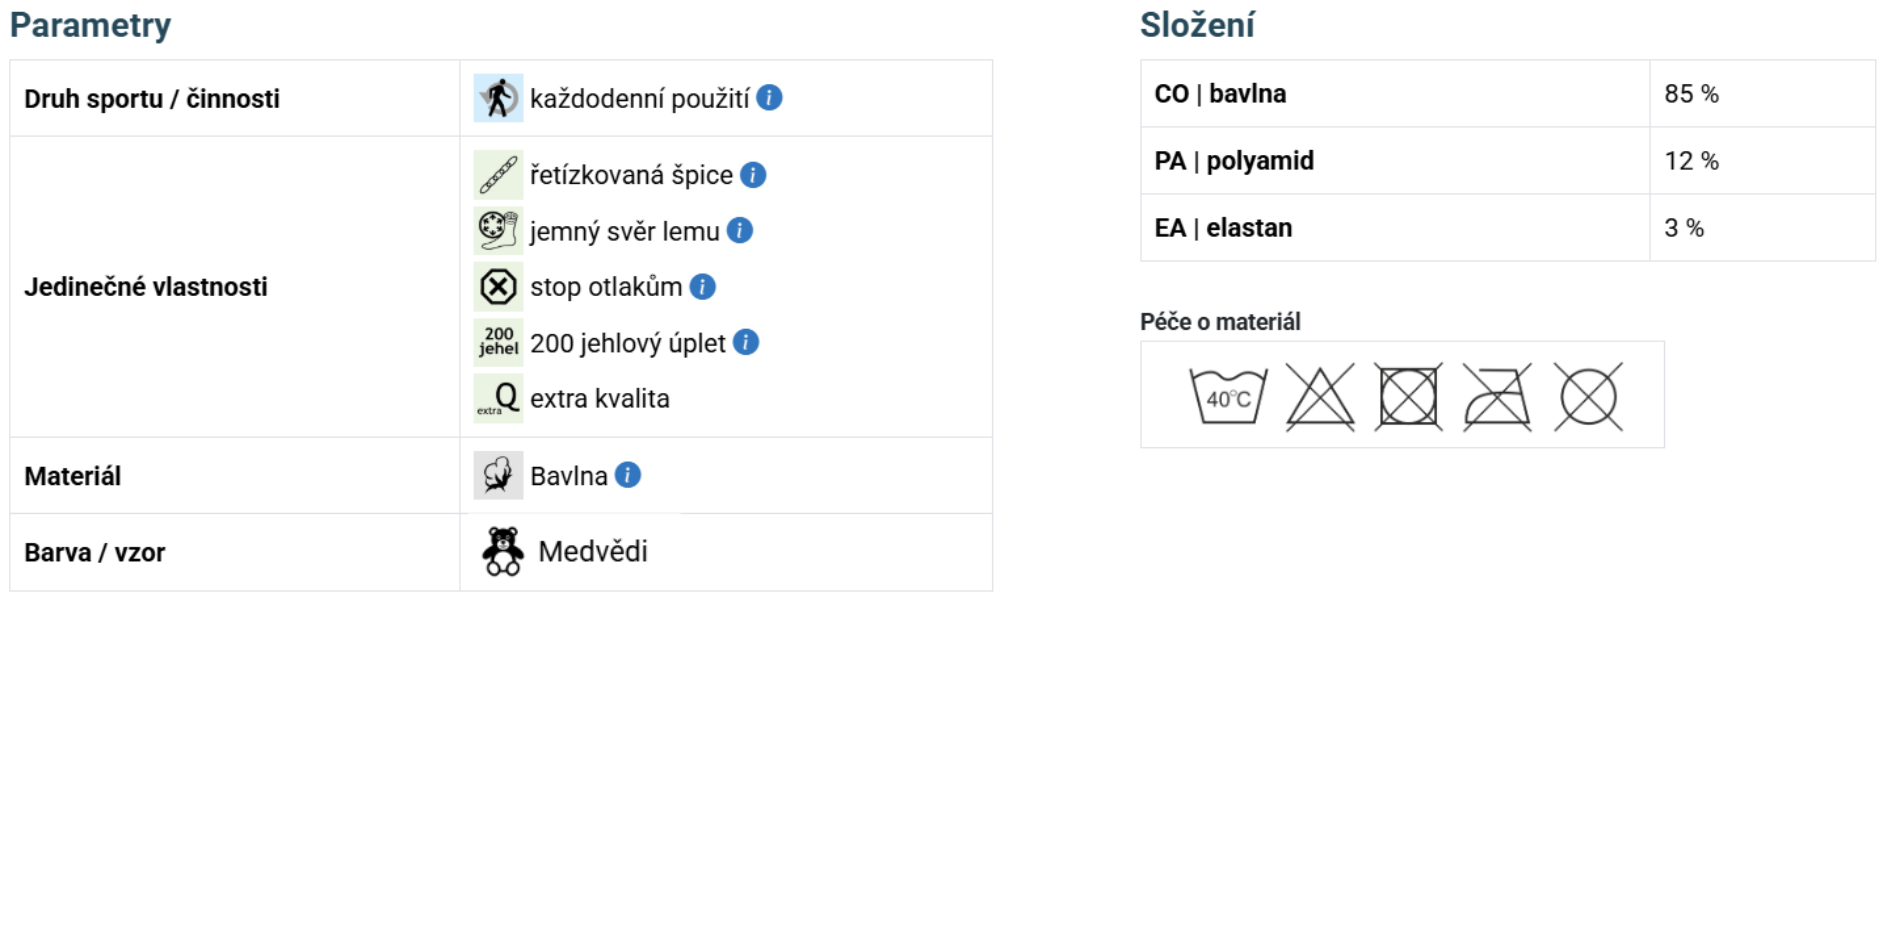Viewport: 1890px width, 945px height.
Task: Click info icon next to řetízkovaná špice
Action: pos(753,175)
